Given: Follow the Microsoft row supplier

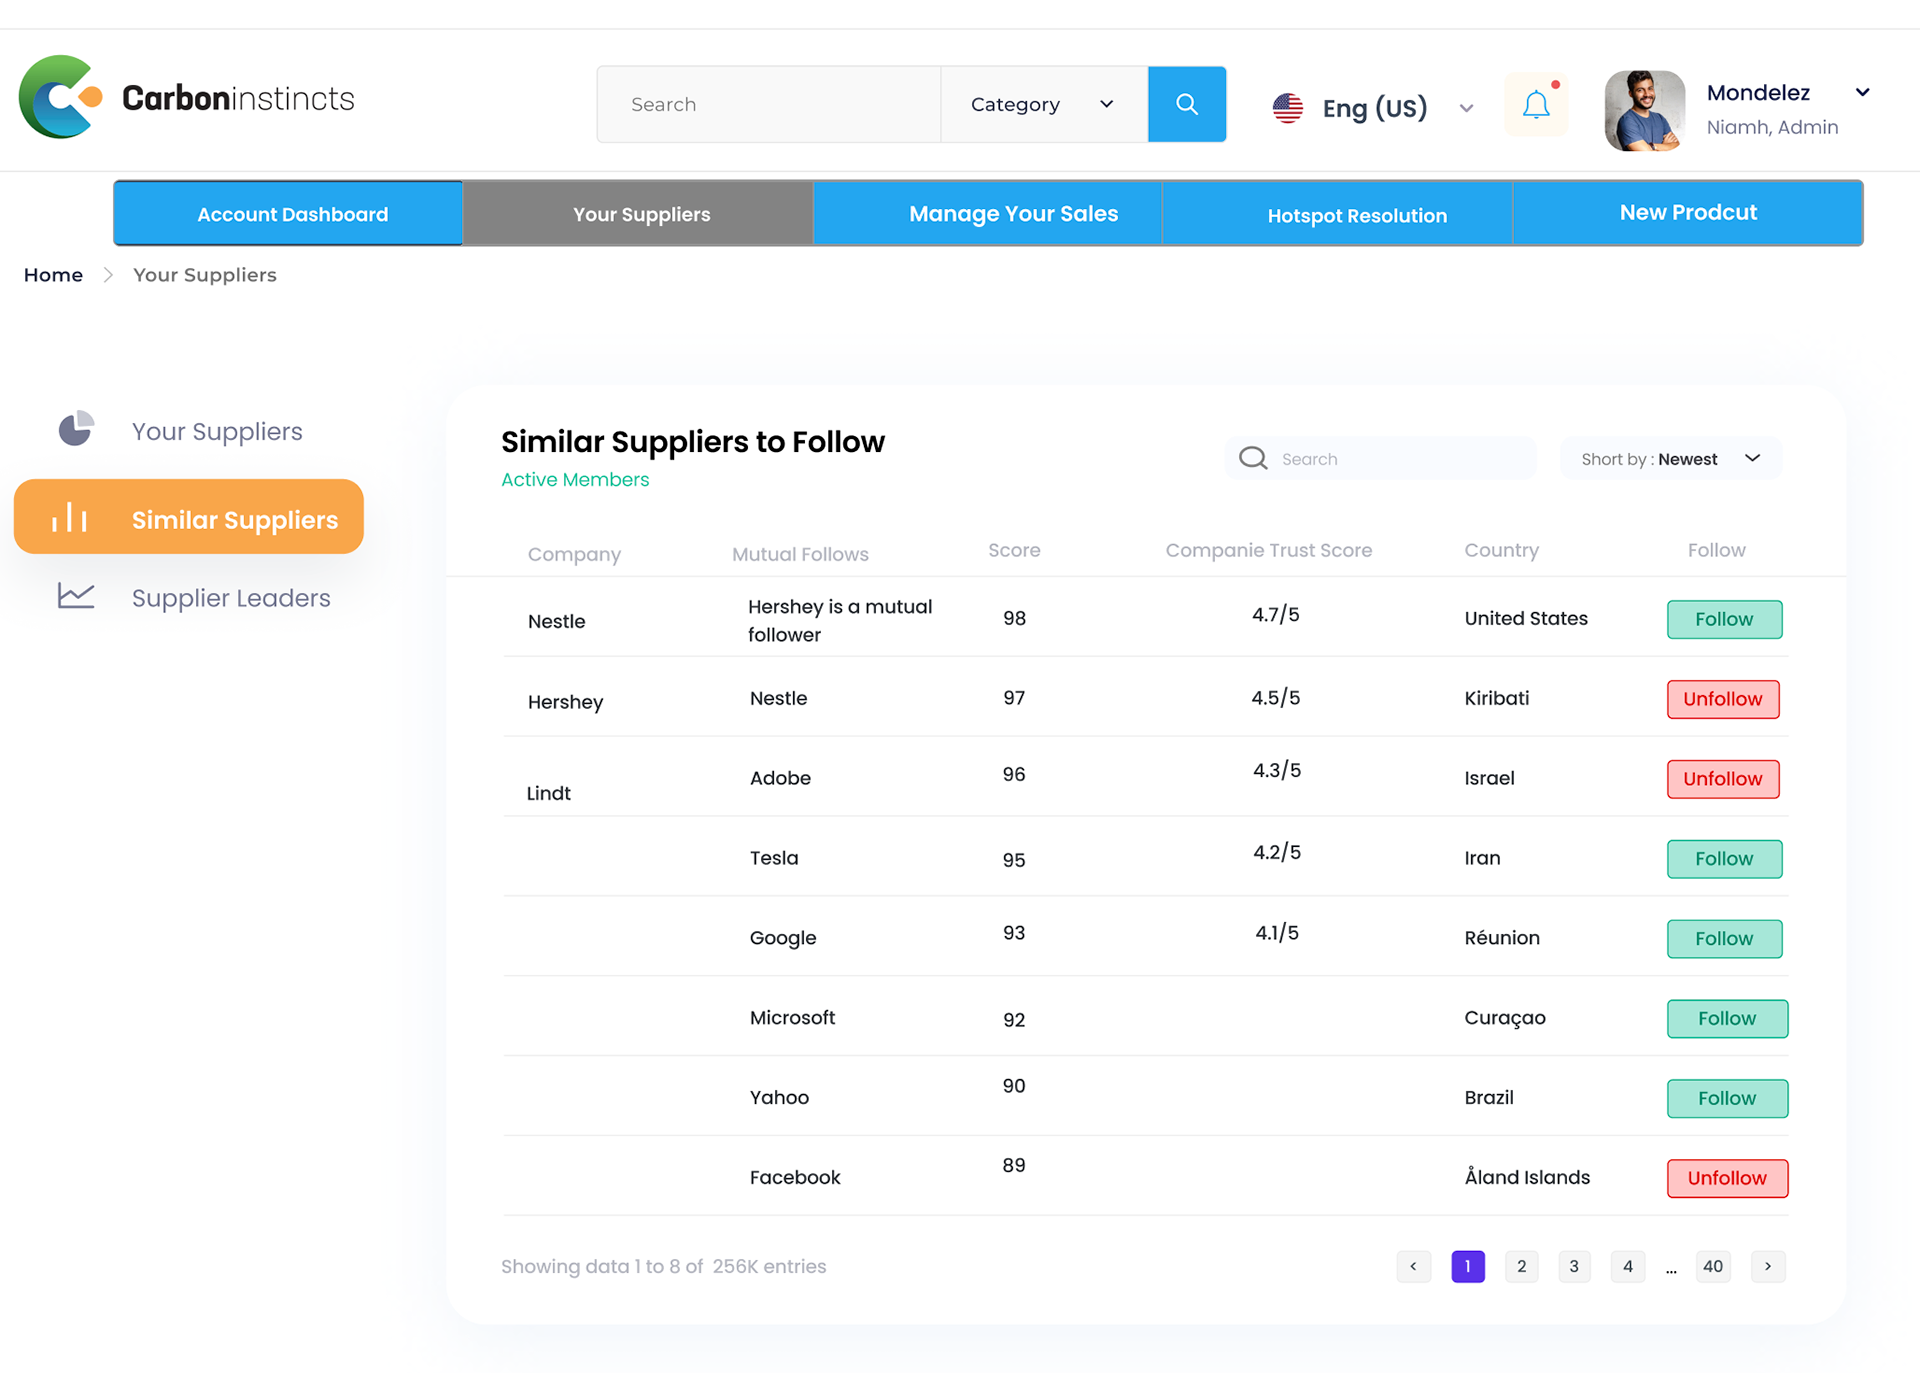Looking at the screenshot, I should pyautogui.click(x=1727, y=1019).
